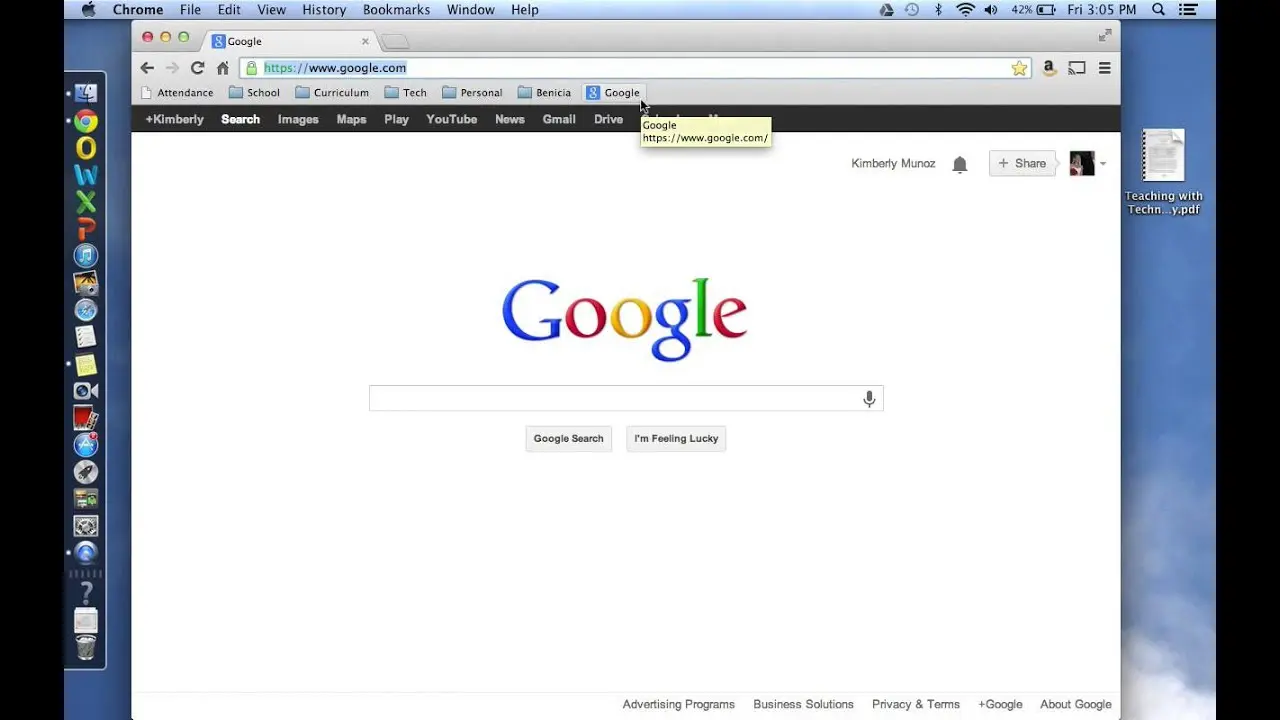Click the cast-to-display icon in the toolbar
Viewport: 1280px width, 720px height.
click(1077, 68)
